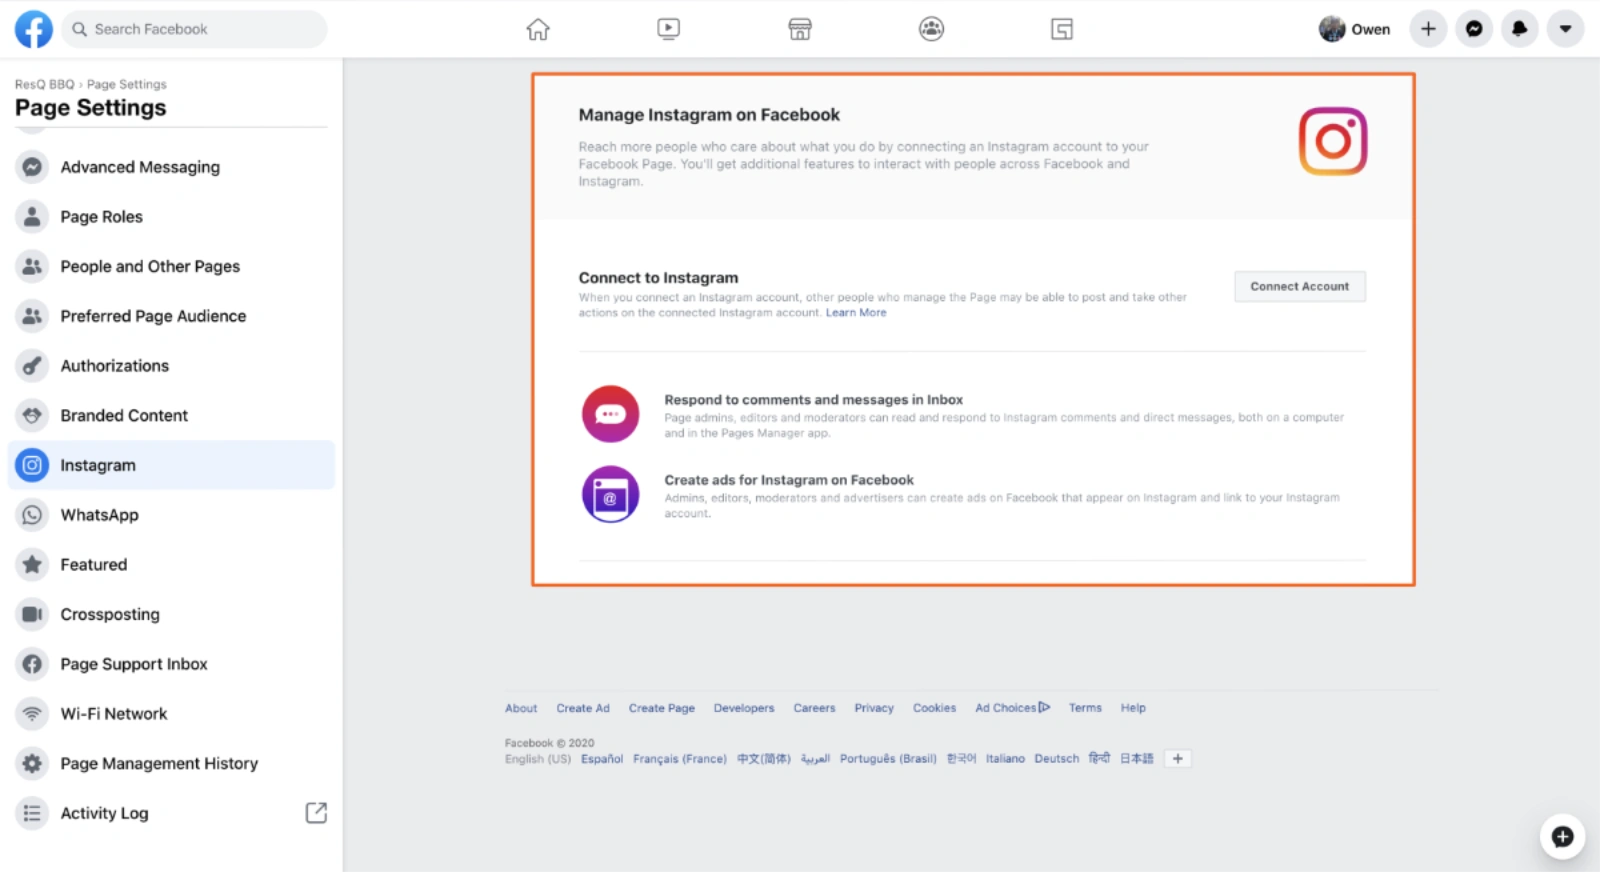The height and width of the screenshot is (872, 1600).
Task: Click the Instagram sidebar camera icon
Action: [32, 465]
